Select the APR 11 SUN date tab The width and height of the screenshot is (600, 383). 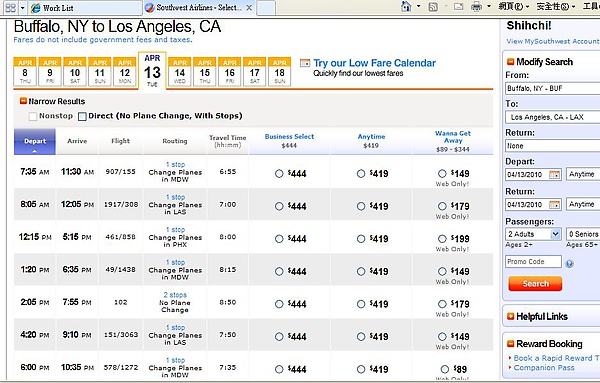click(x=99, y=72)
